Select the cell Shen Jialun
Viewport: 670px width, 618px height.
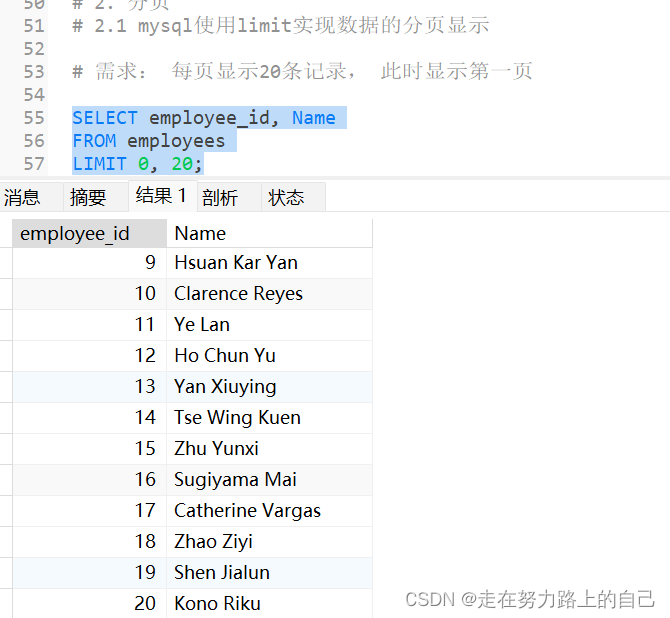click(270, 573)
